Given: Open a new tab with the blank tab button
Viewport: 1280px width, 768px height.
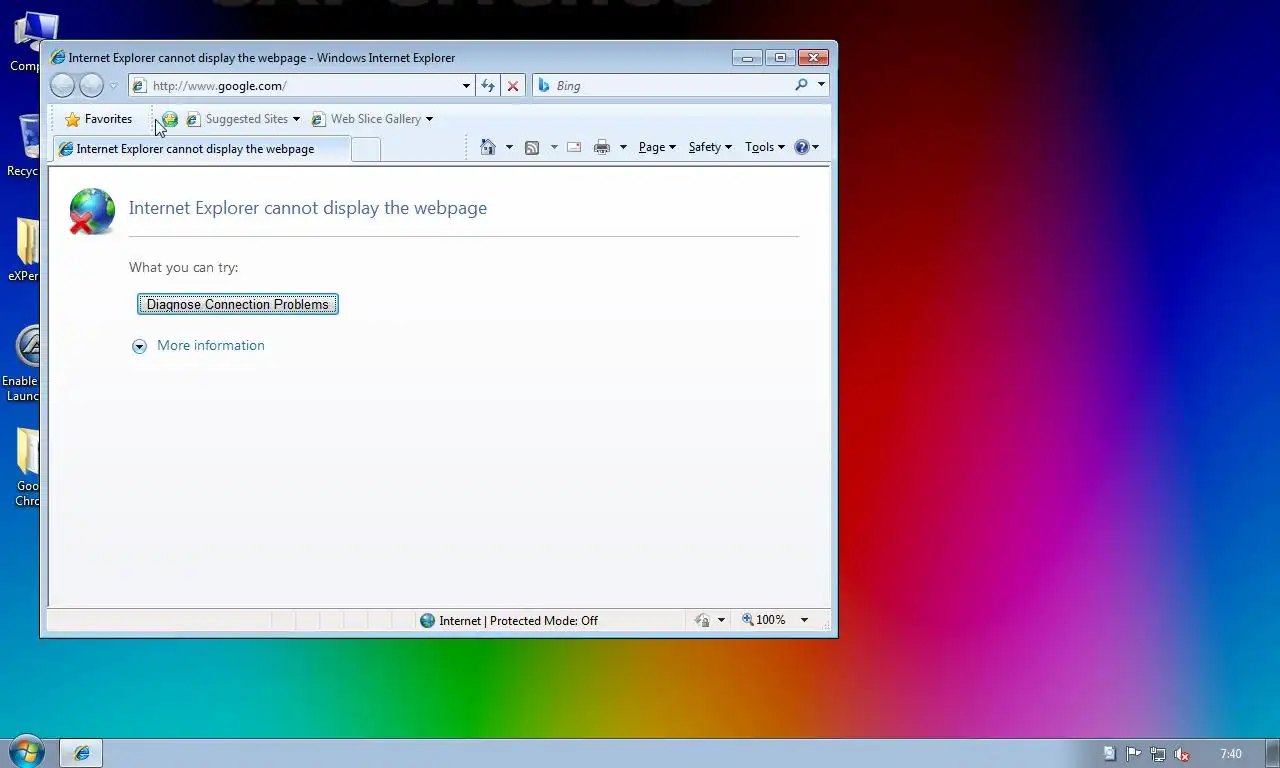Looking at the screenshot, I should (366, 149).
